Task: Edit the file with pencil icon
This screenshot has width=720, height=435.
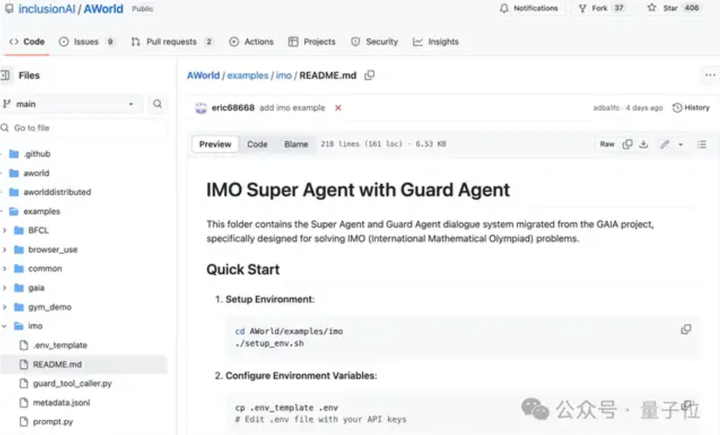Action: [x=664, y=144]
